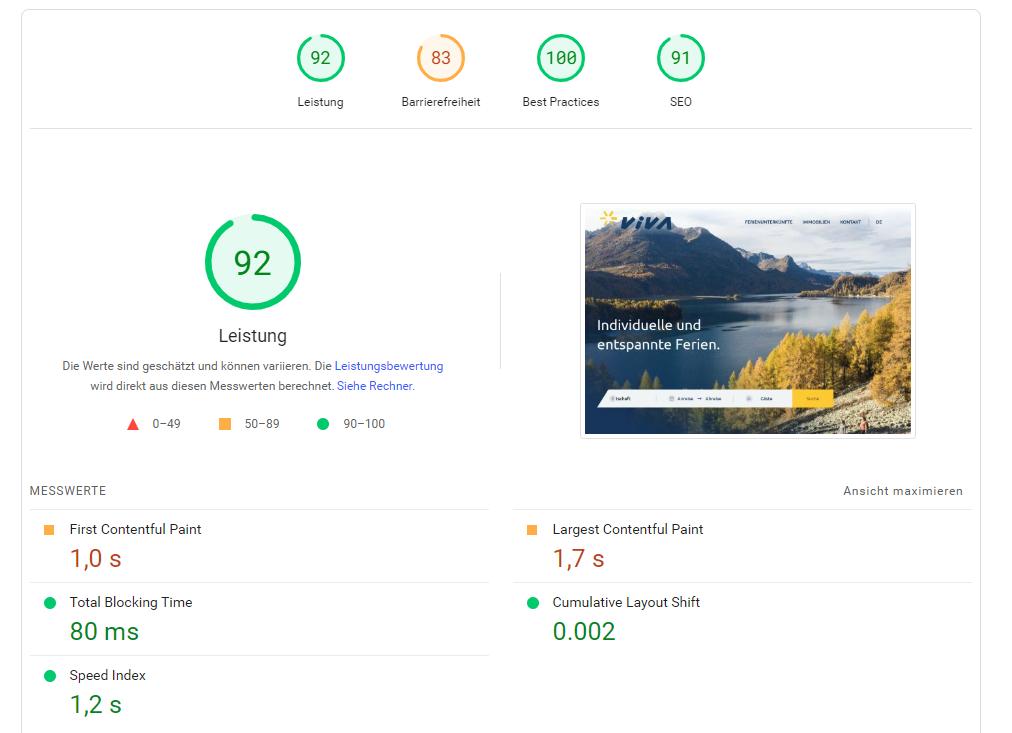Viewport: 1012px width, 733px height.
Task: Click the 0.002 layout shift value
Action: click(x=583, y=632)
